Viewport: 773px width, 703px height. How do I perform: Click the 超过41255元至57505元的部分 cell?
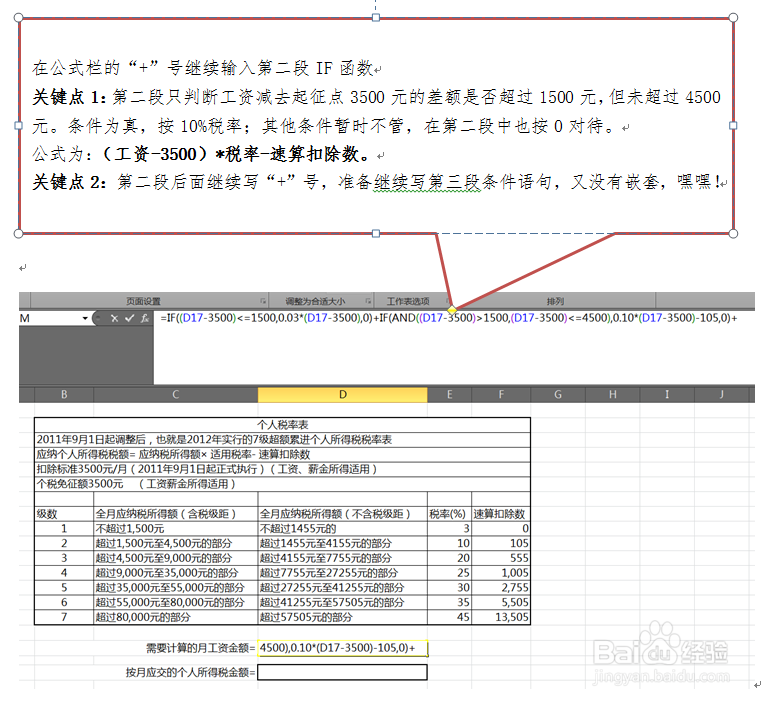pos(343,603)
